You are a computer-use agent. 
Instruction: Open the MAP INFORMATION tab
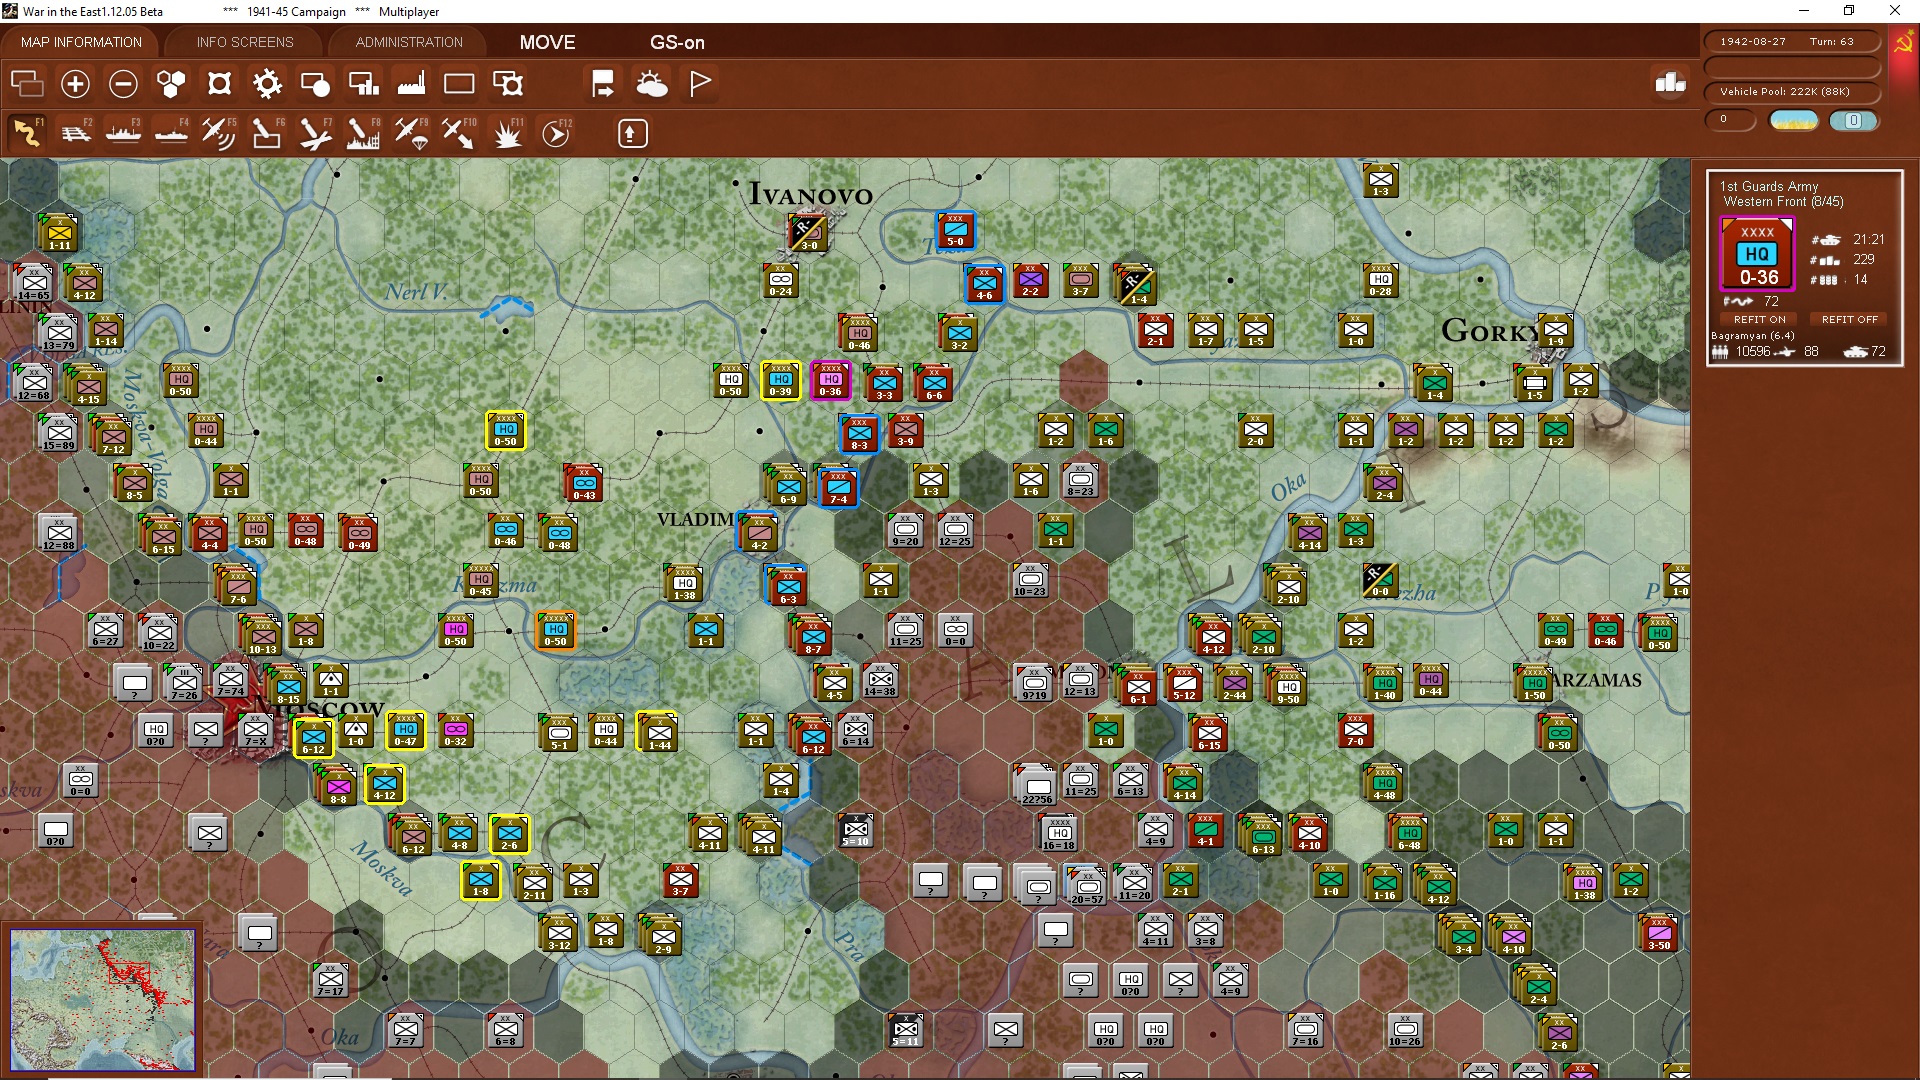(x=81, y=42)
